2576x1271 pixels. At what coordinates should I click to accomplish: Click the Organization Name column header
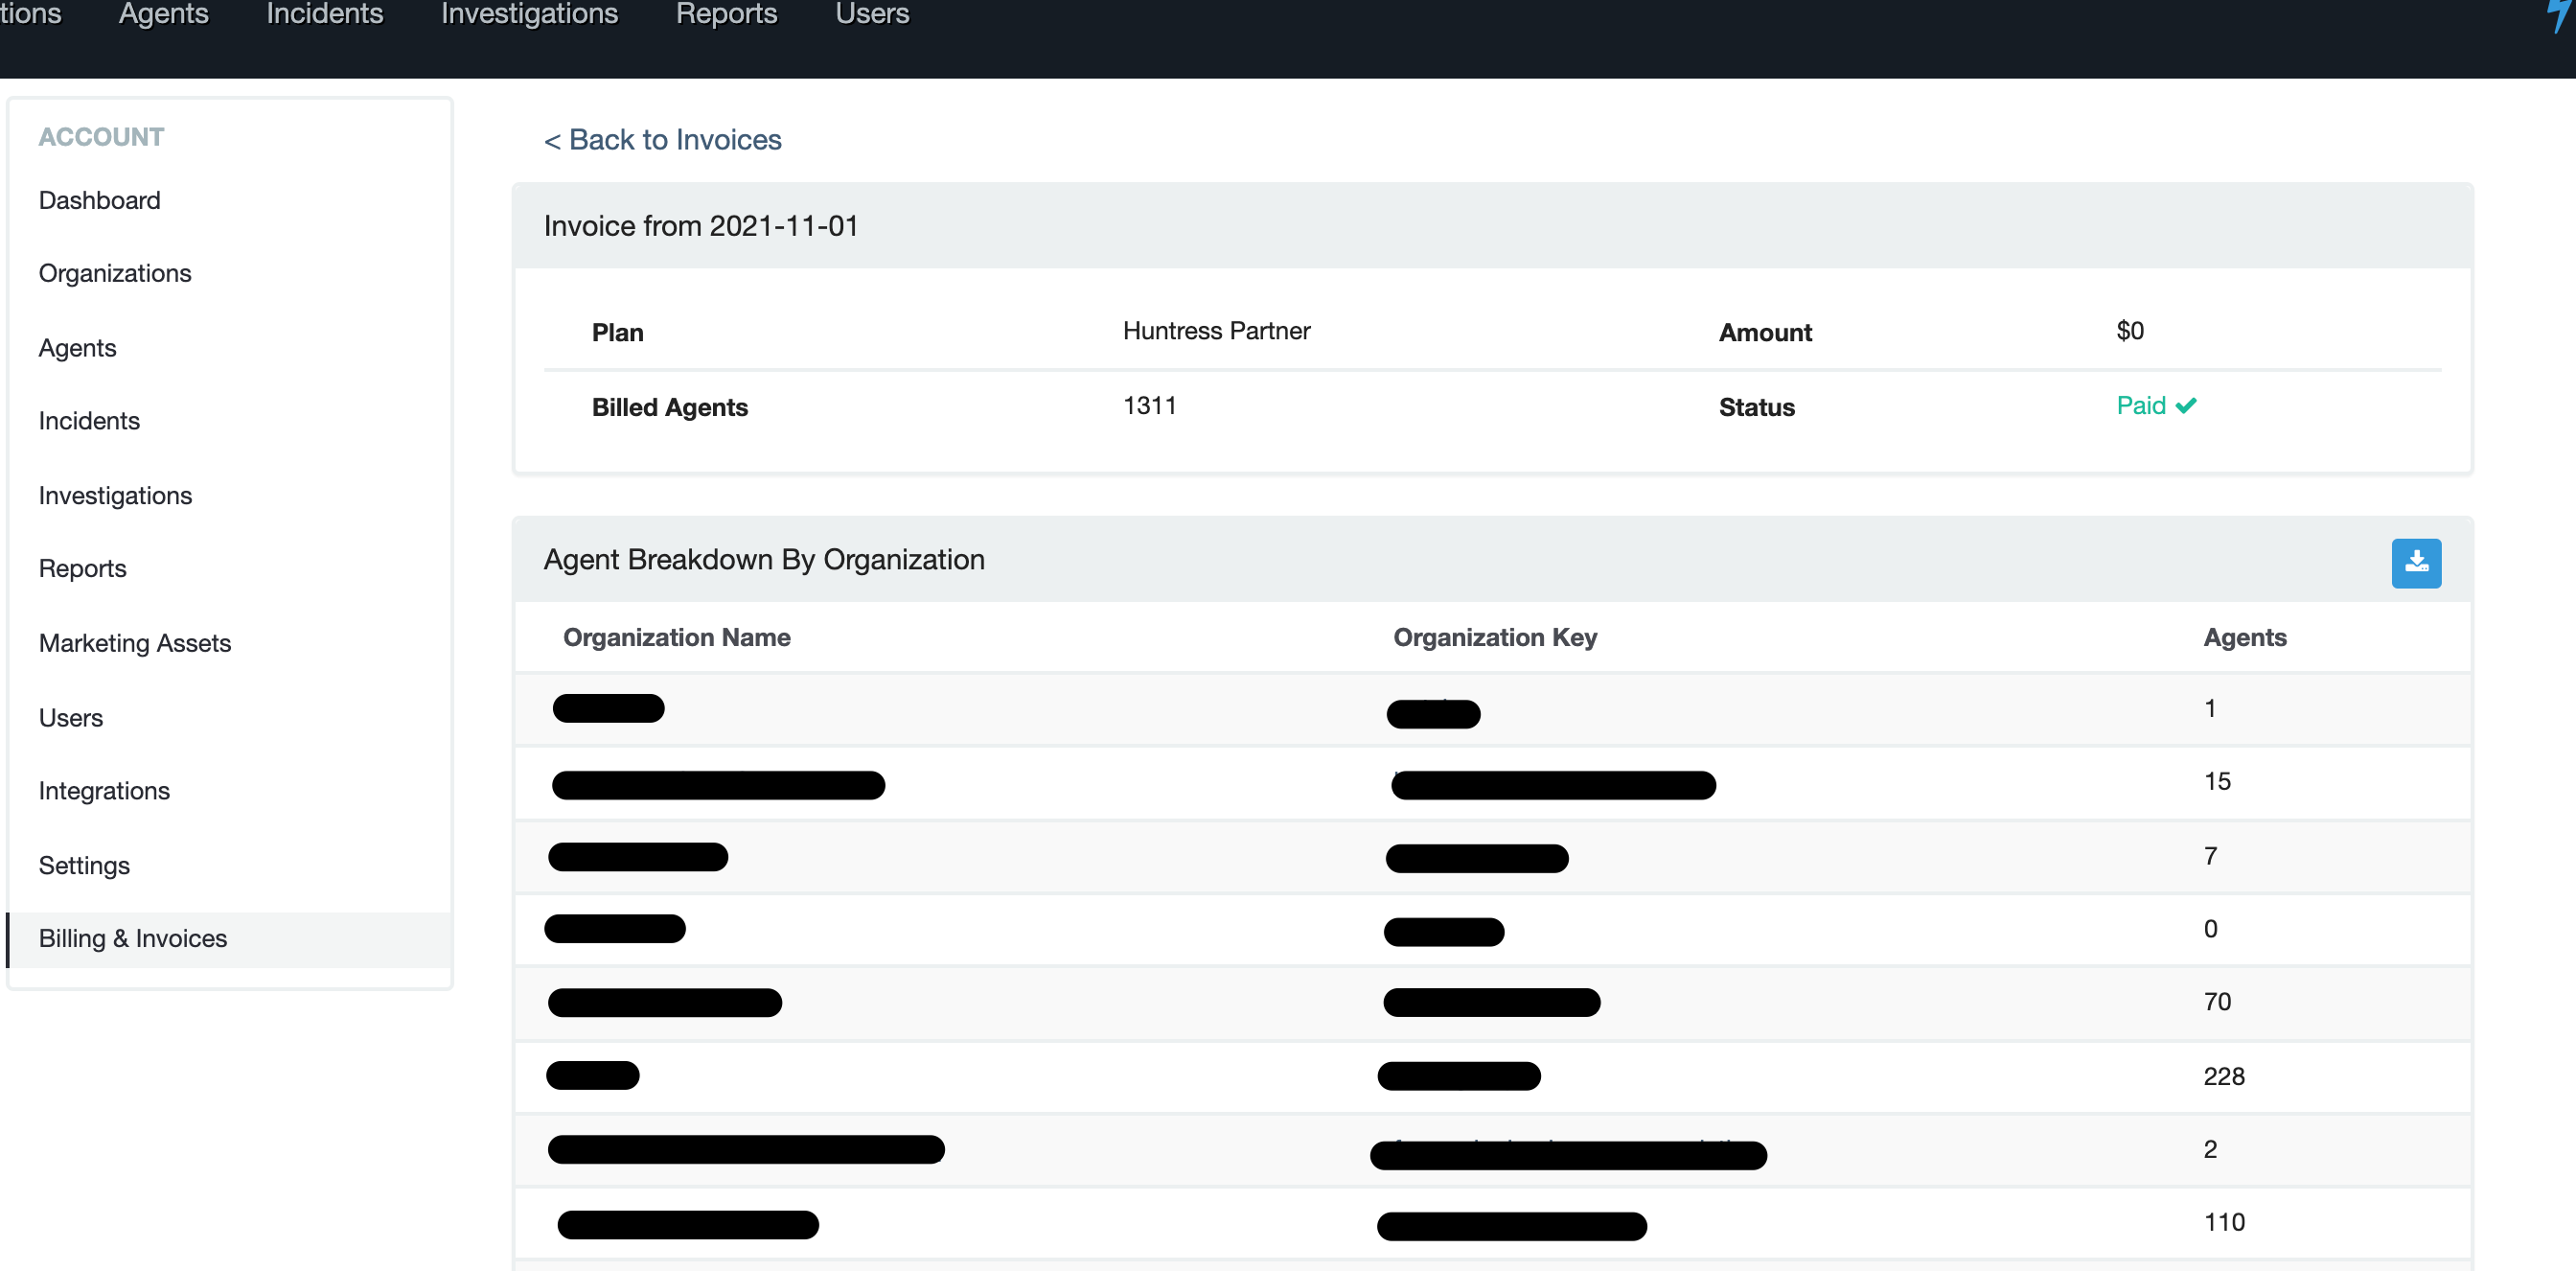pyautogui.click(x=676, y=637)
